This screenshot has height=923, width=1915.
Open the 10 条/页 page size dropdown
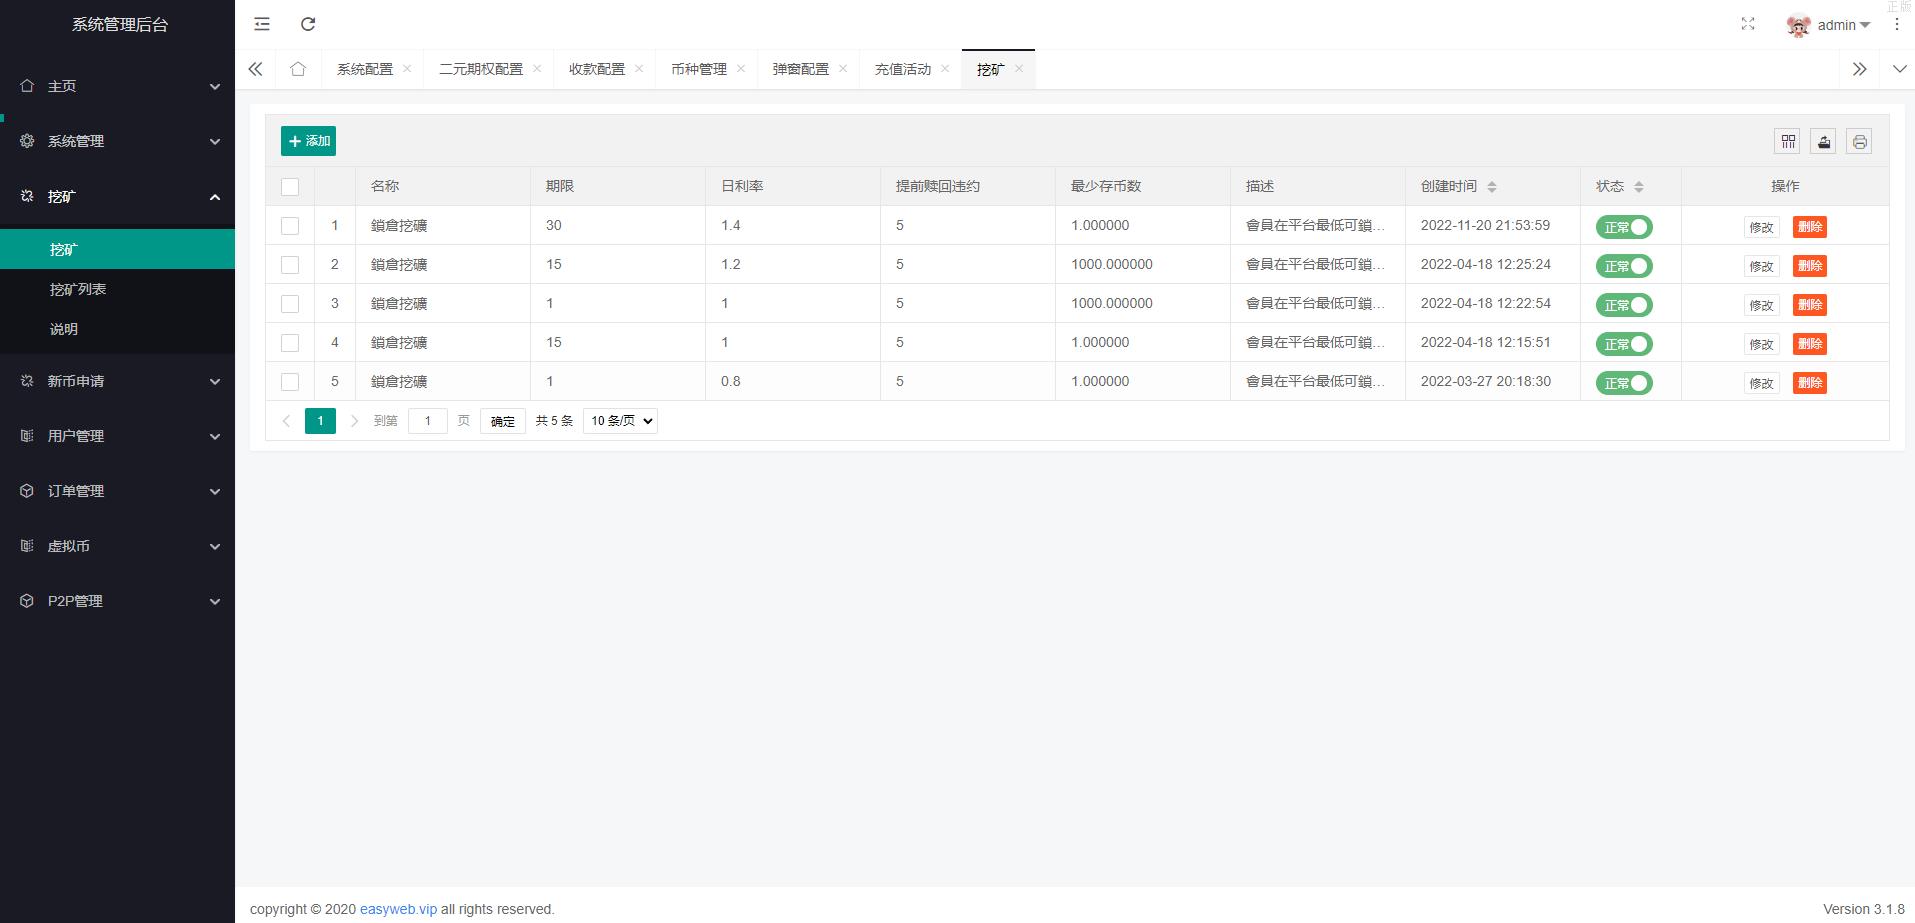coord(620,421)
